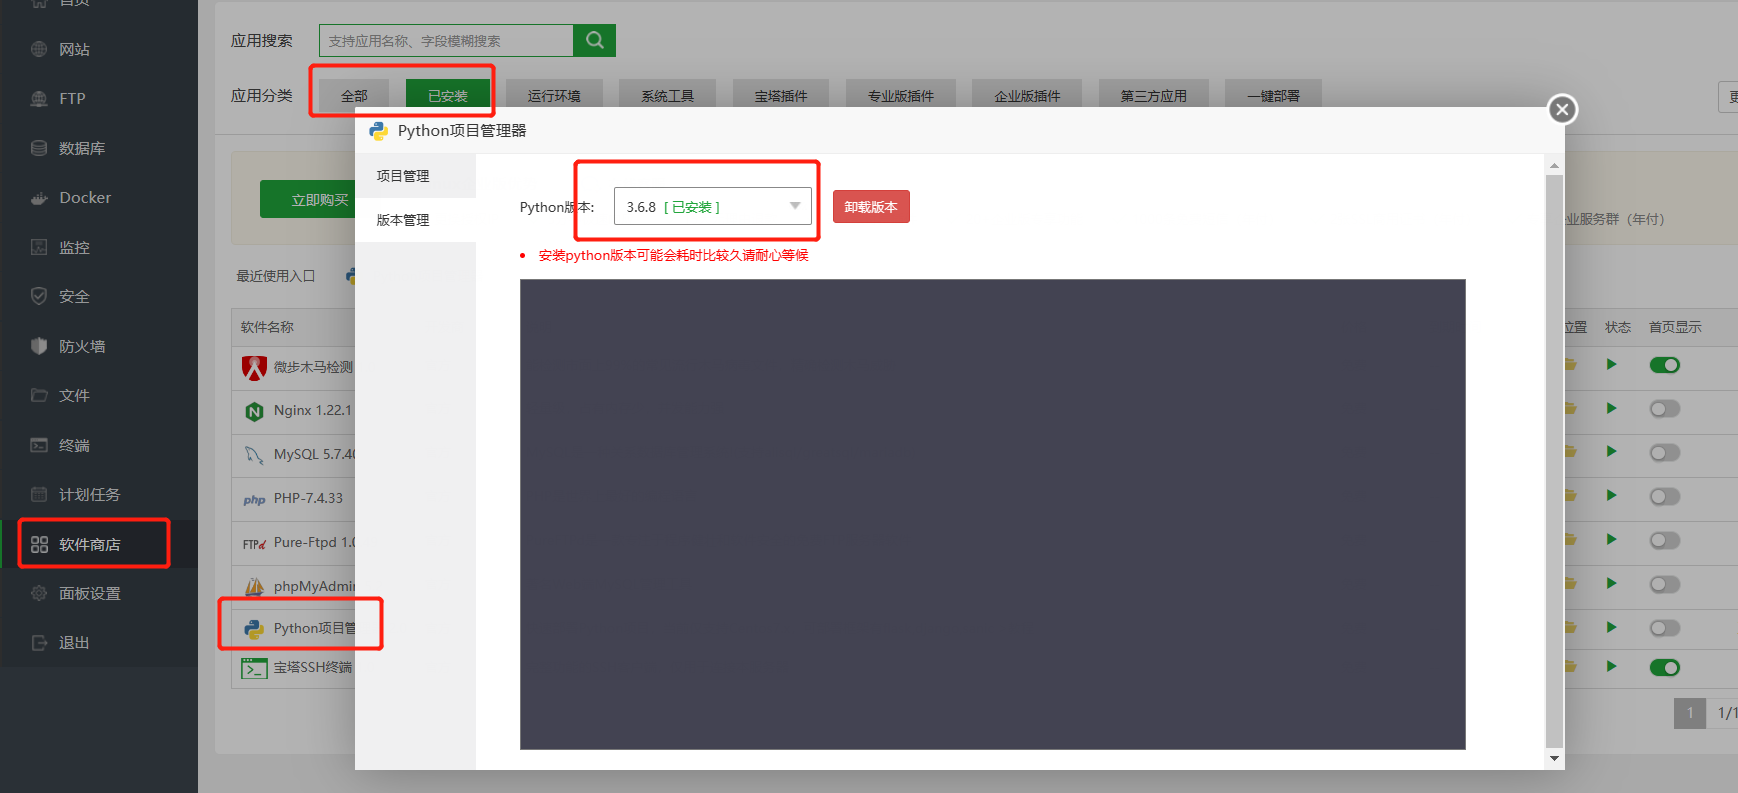
Task: Turn off 首页显示 for 微步木马检测
Action: click(x=1665, y=365)
